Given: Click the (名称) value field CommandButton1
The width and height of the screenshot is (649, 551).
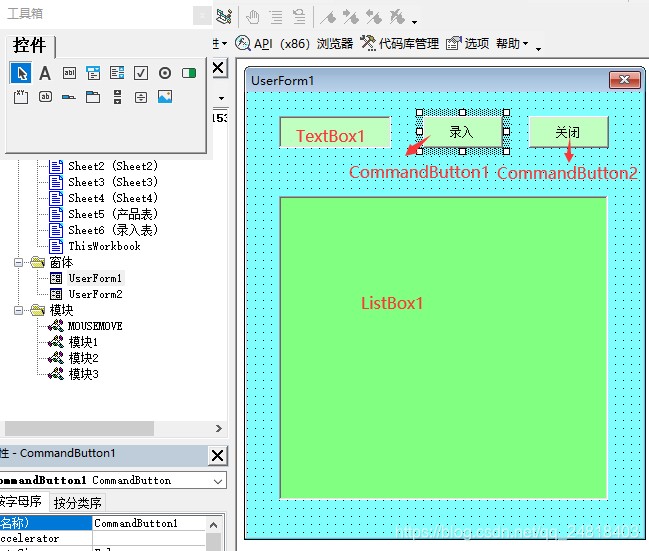Looking at the screenshot, I should click(x=149, y=523).
